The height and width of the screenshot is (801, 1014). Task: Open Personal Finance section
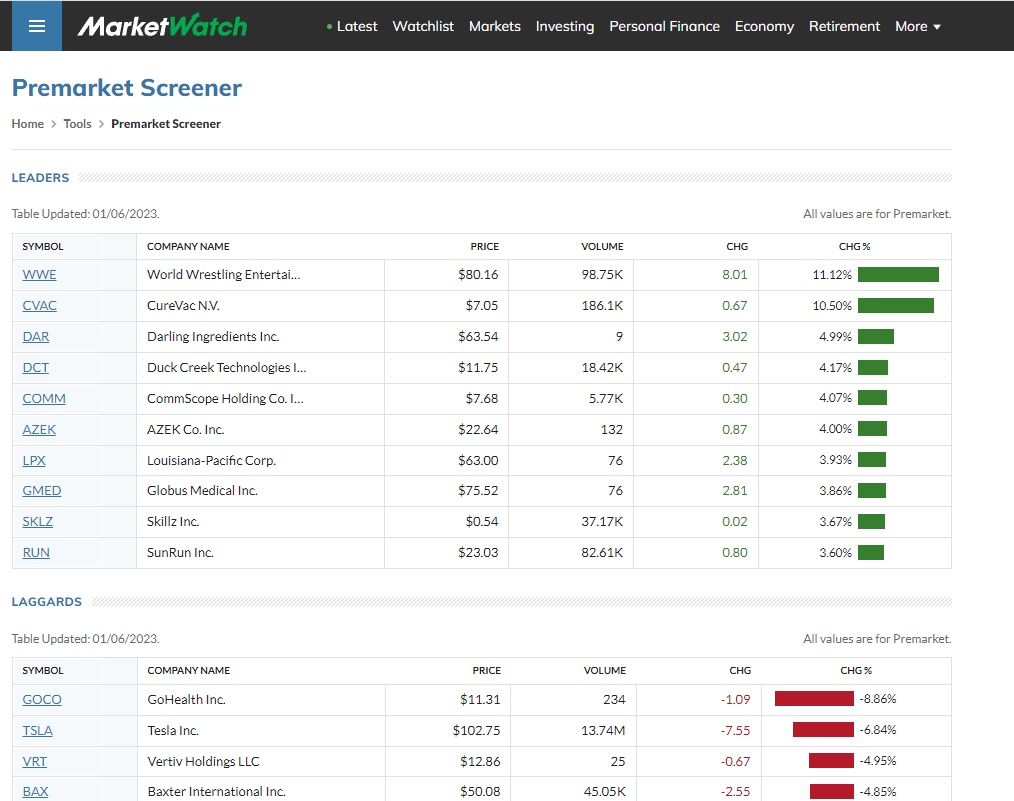click(664, 27)
